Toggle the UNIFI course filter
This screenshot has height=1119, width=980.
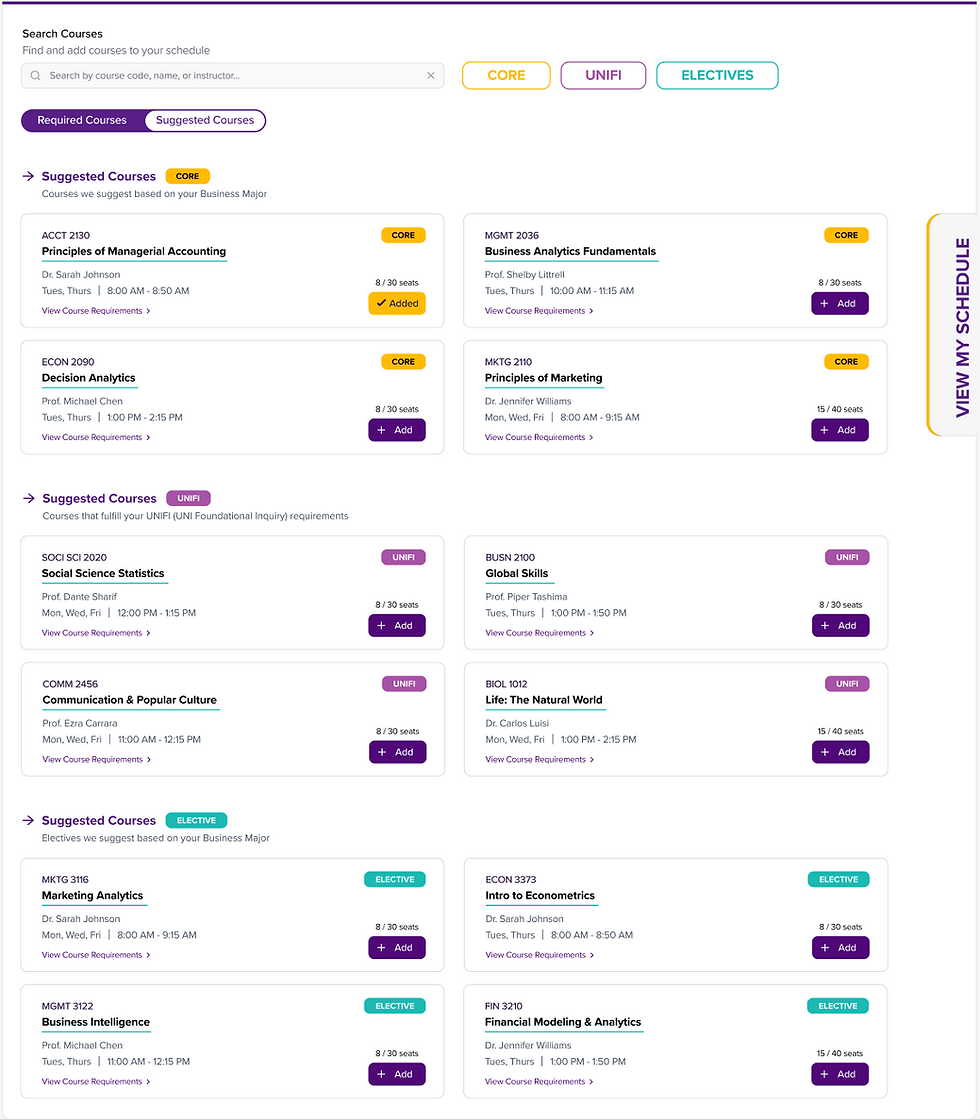[603, 75]
